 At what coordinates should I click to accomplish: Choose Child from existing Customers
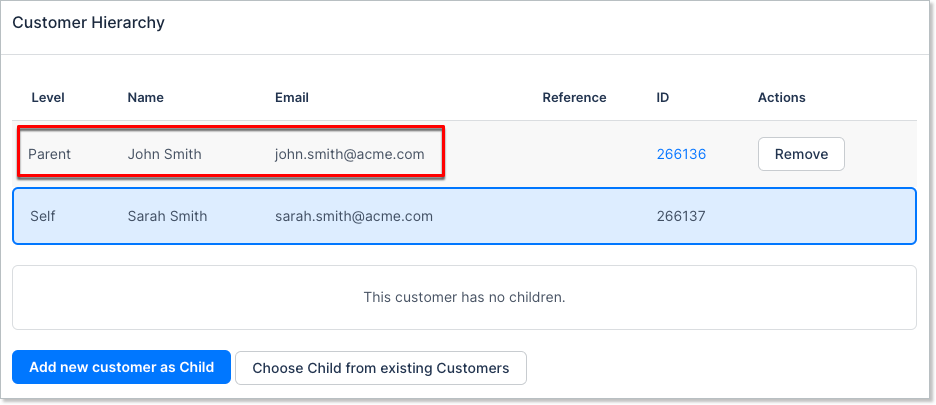point(380,368)
